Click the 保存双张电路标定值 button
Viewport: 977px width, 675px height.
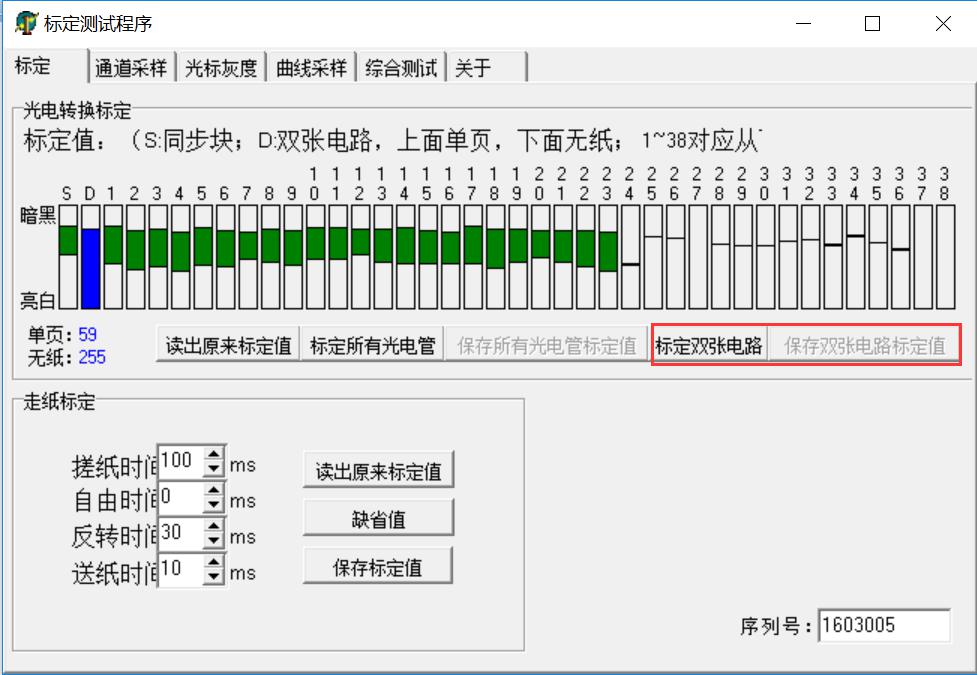pyautogui.click(x=864, y=345)
